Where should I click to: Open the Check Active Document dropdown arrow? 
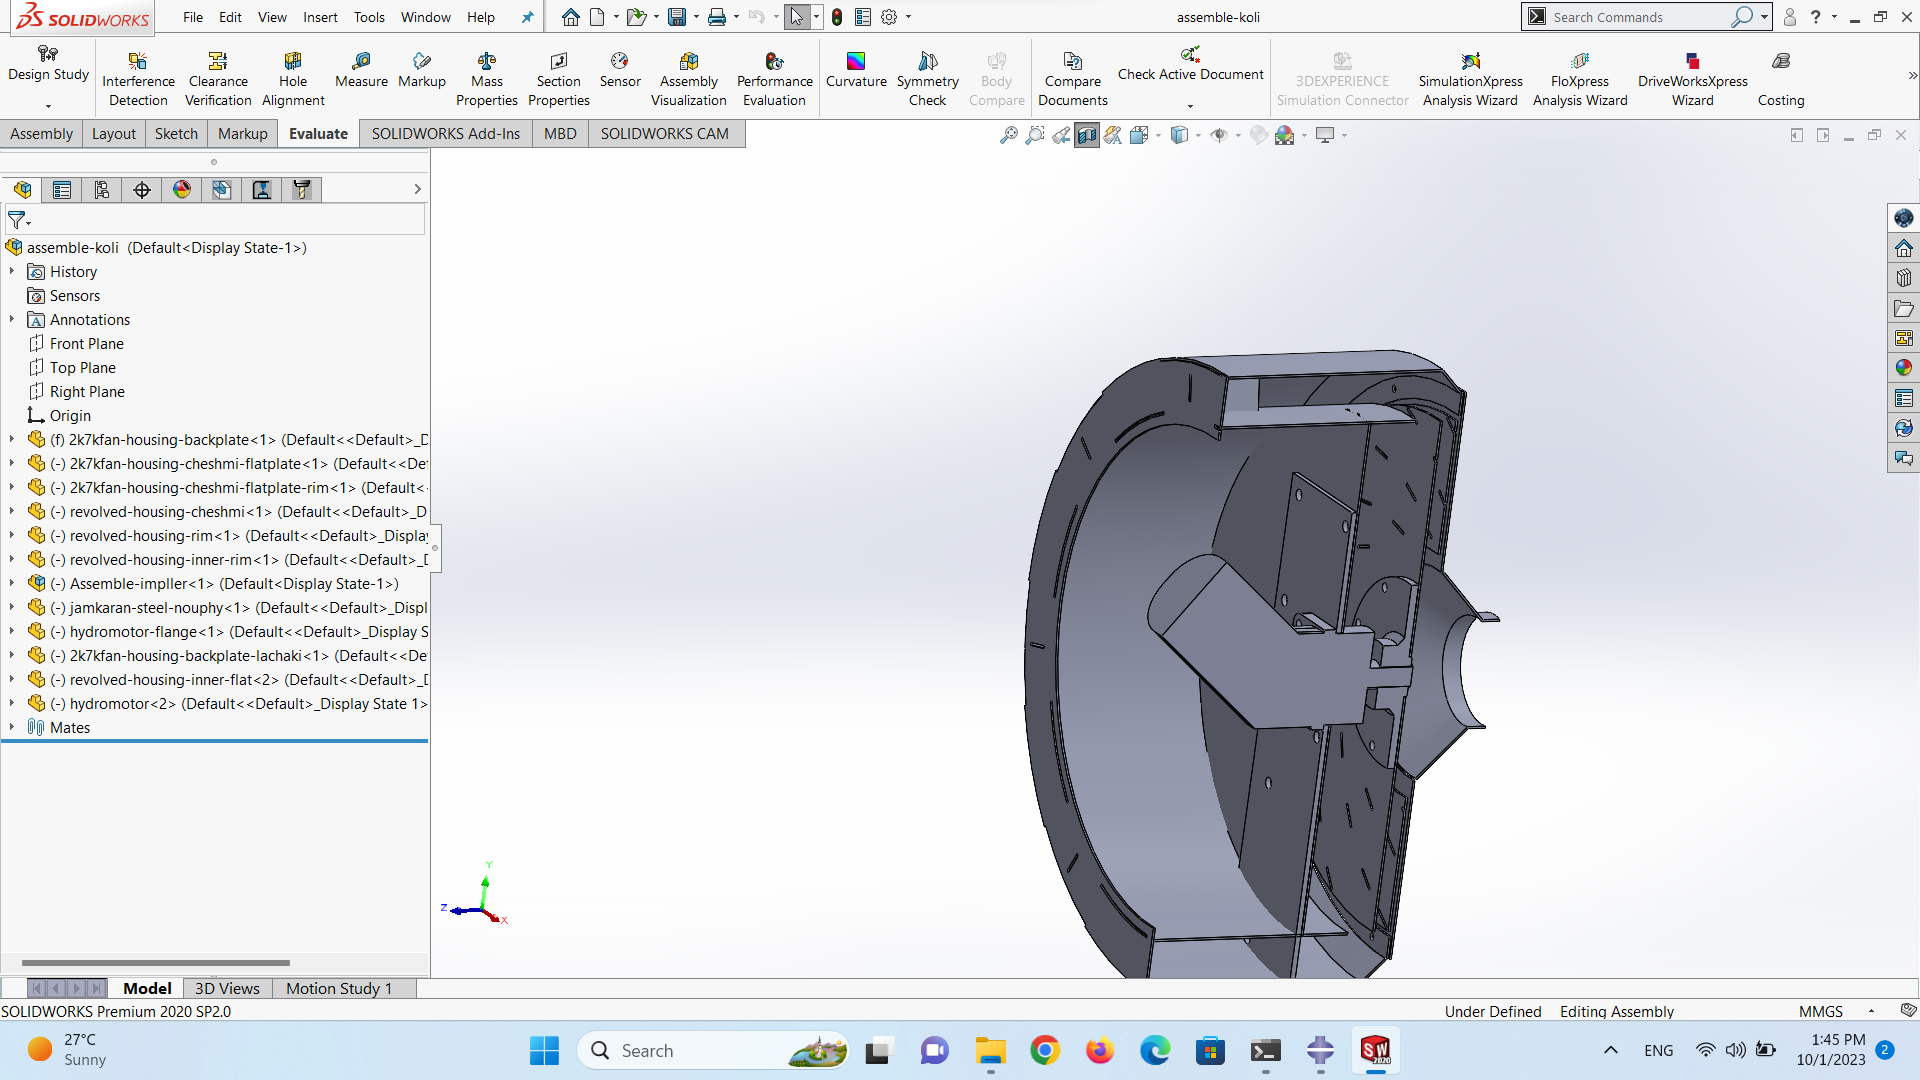tap(1190, 106)
